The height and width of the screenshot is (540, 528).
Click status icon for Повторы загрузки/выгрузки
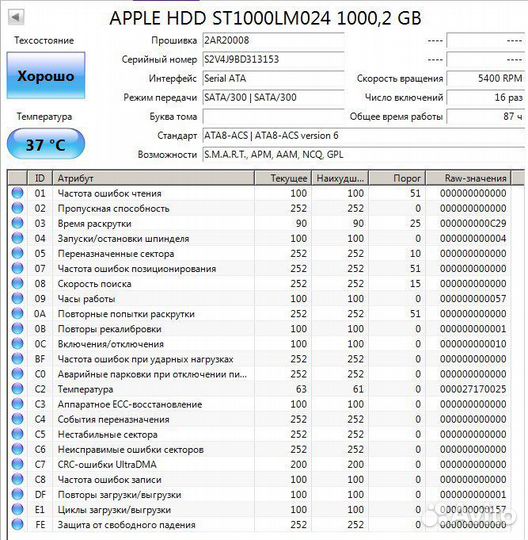(17, 494)
